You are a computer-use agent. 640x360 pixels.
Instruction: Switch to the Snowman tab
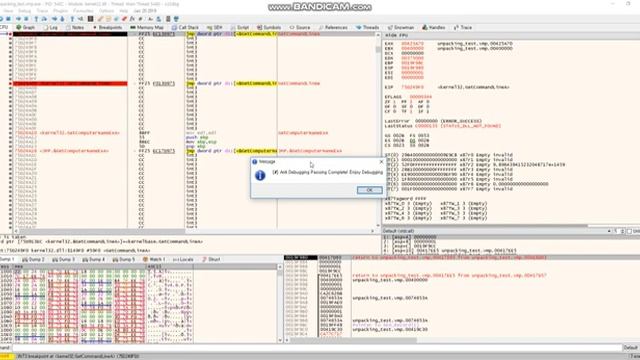coord(401,27)
